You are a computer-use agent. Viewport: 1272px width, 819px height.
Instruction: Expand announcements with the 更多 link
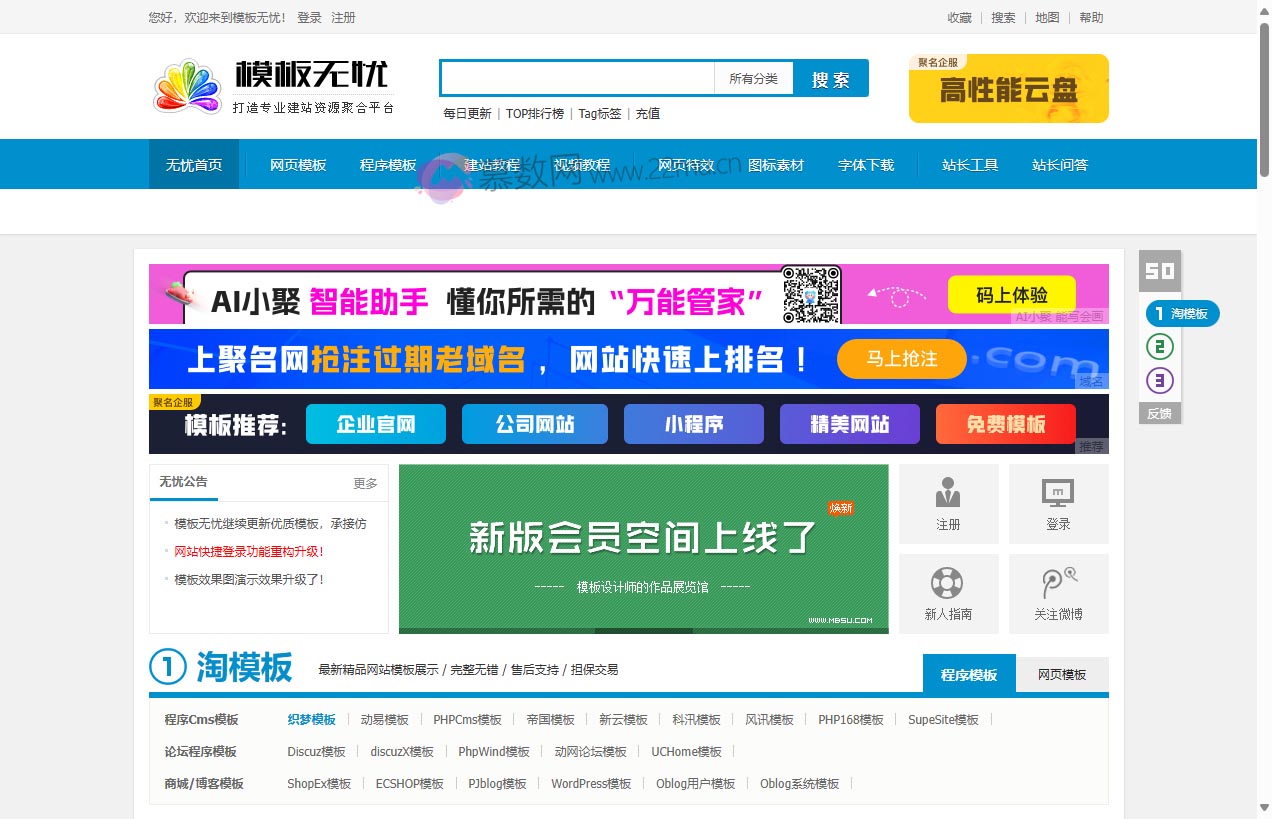365,483
